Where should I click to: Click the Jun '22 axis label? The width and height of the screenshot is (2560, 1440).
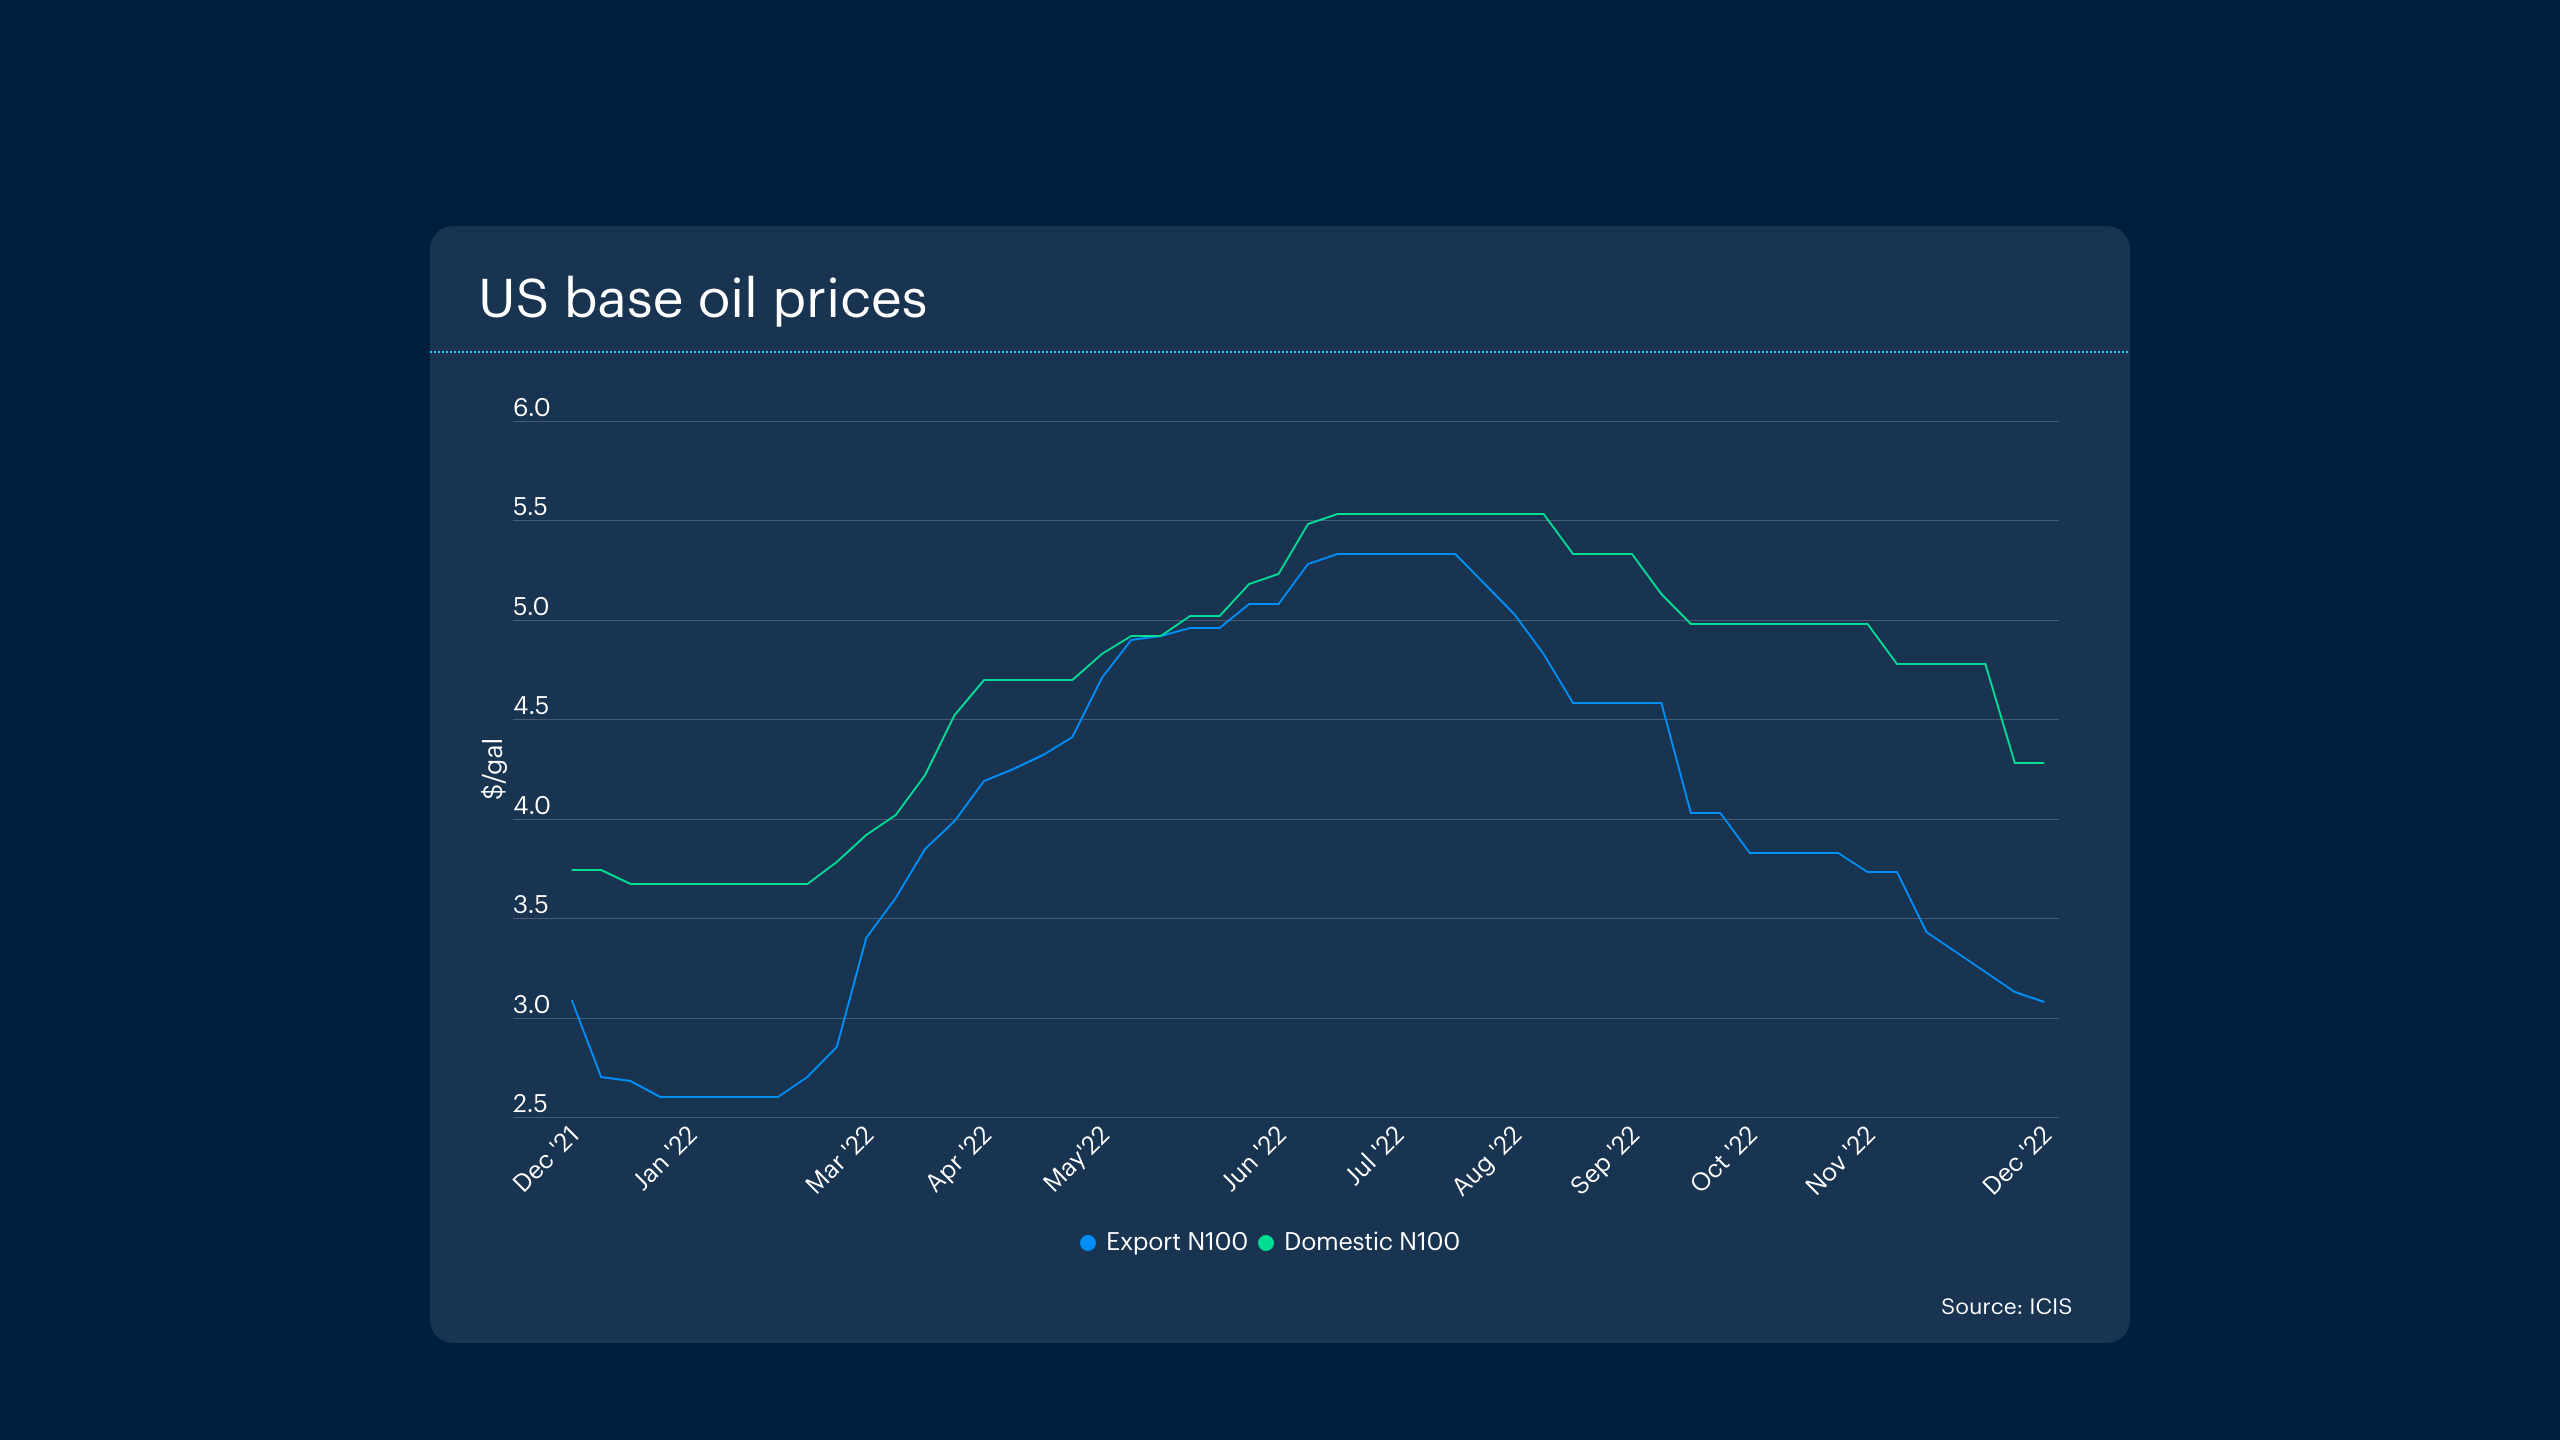pyautogui.click(x=1254, y=1158)
